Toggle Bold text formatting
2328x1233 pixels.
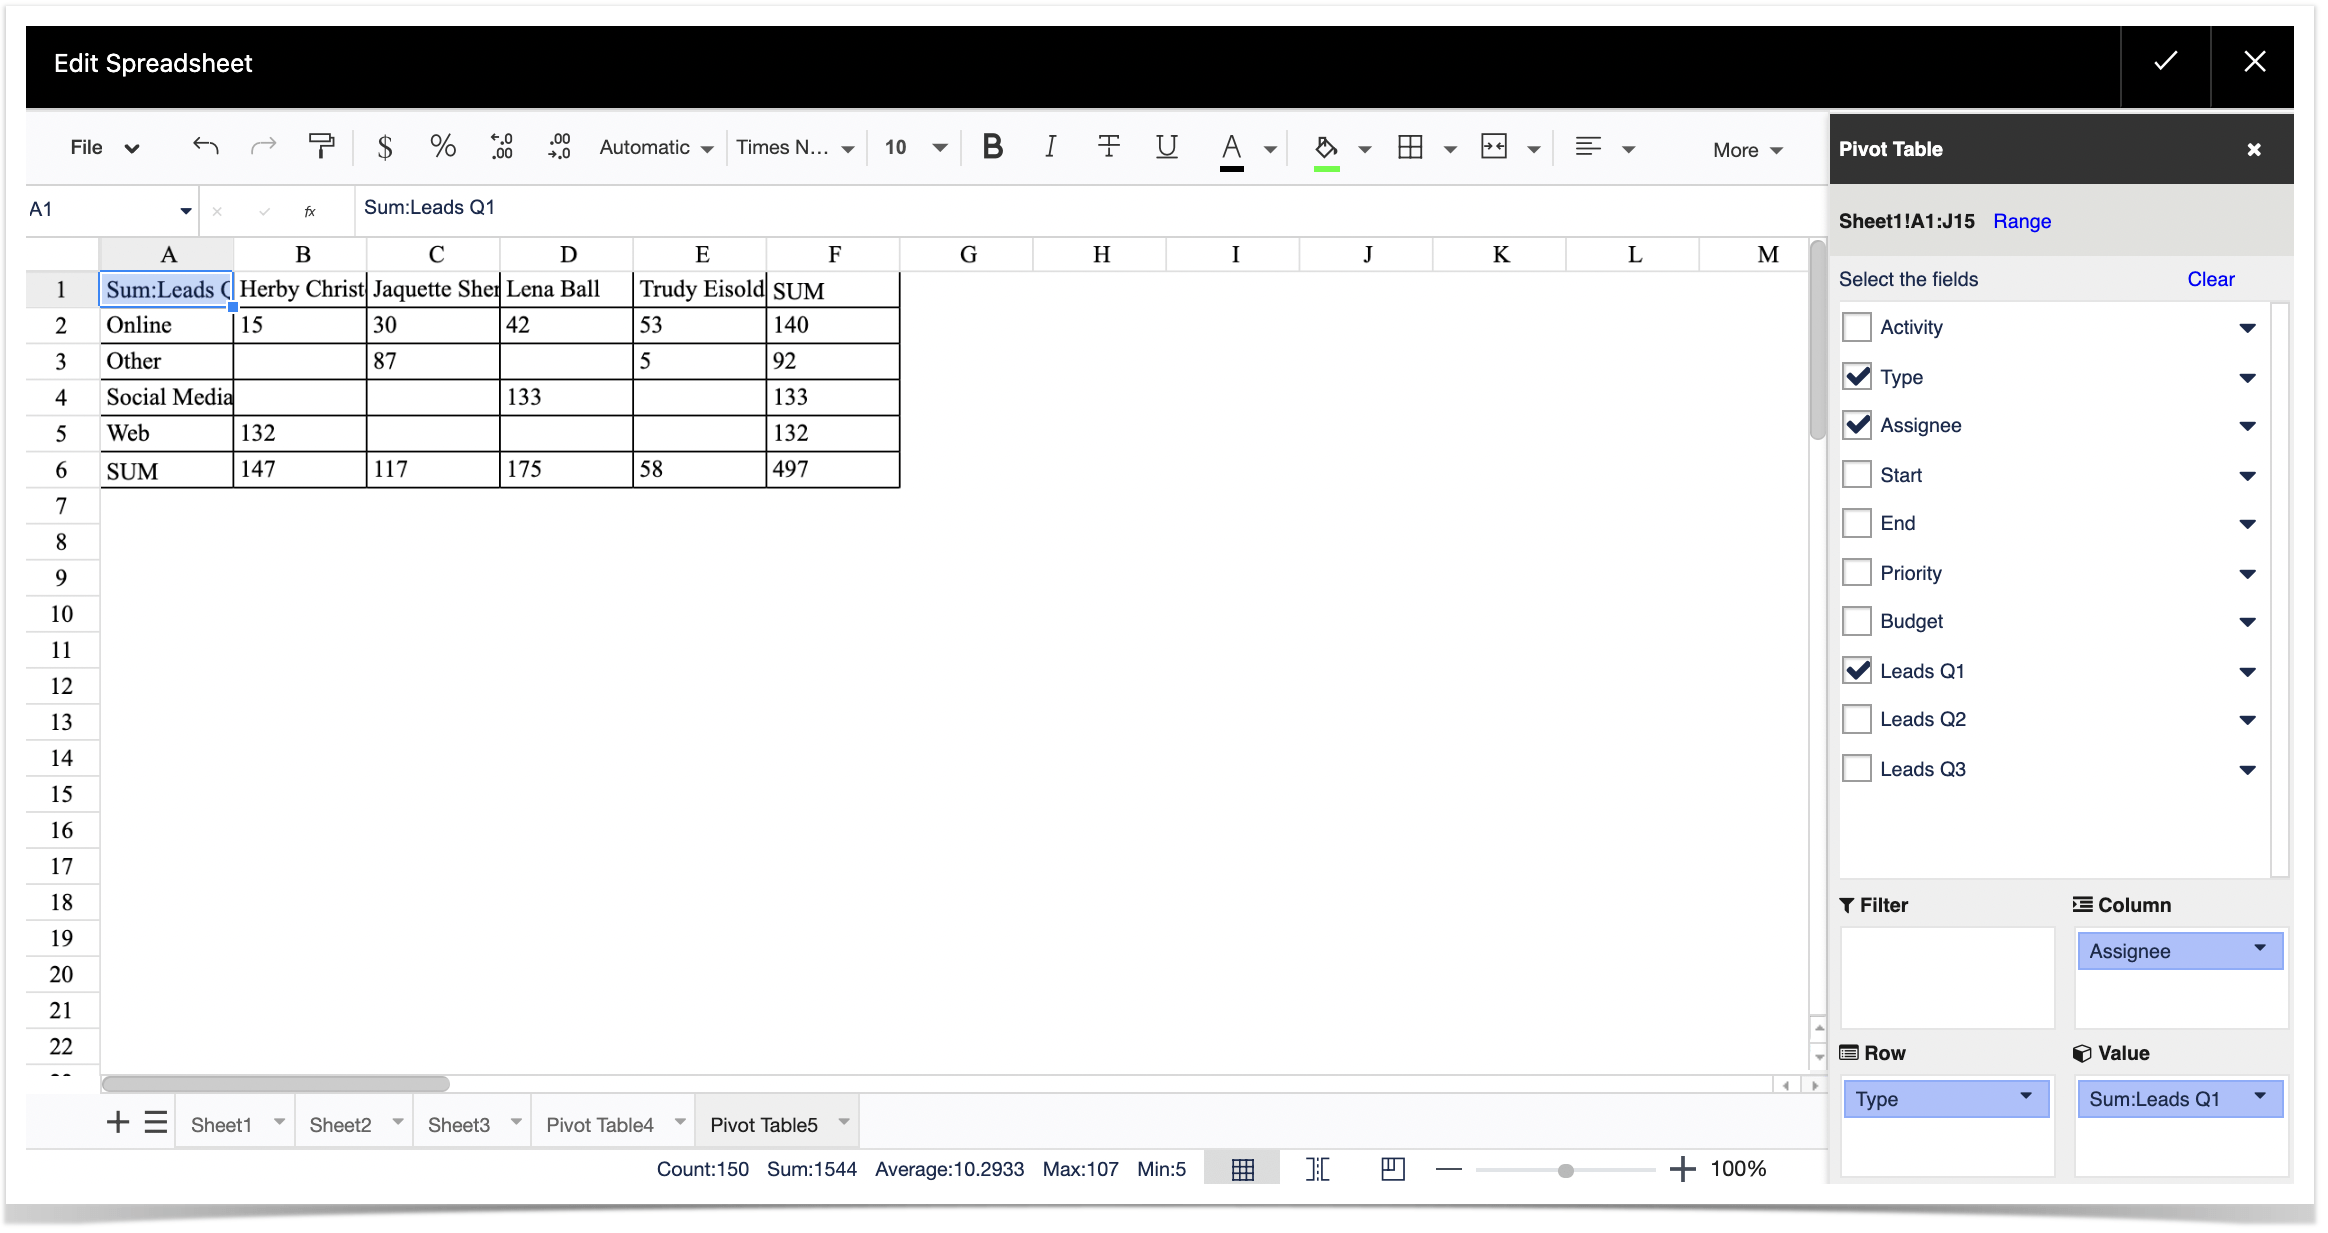pyautogui.click(x=992, y=147)
